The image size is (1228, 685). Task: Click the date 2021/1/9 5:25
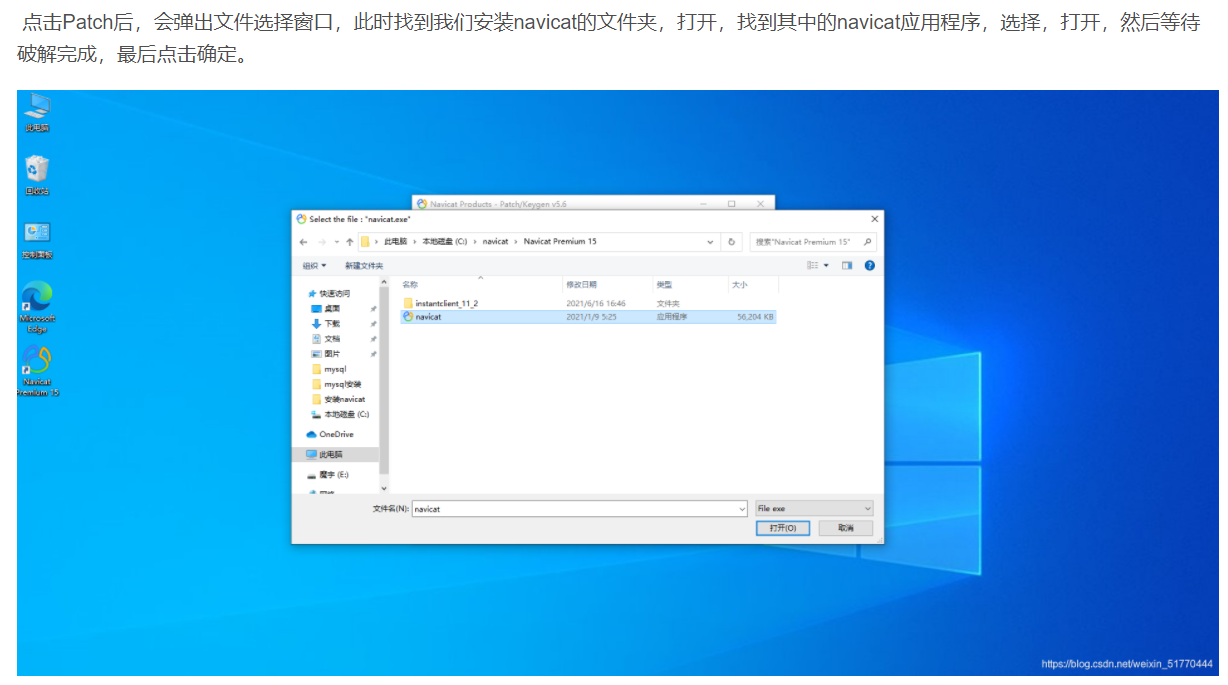pos(591,316)
